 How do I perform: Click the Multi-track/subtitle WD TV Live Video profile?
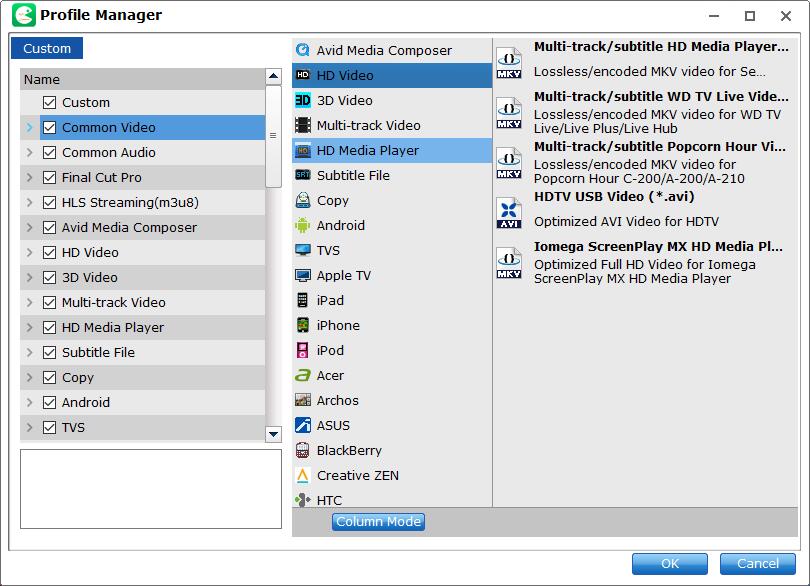click(645, 113)
